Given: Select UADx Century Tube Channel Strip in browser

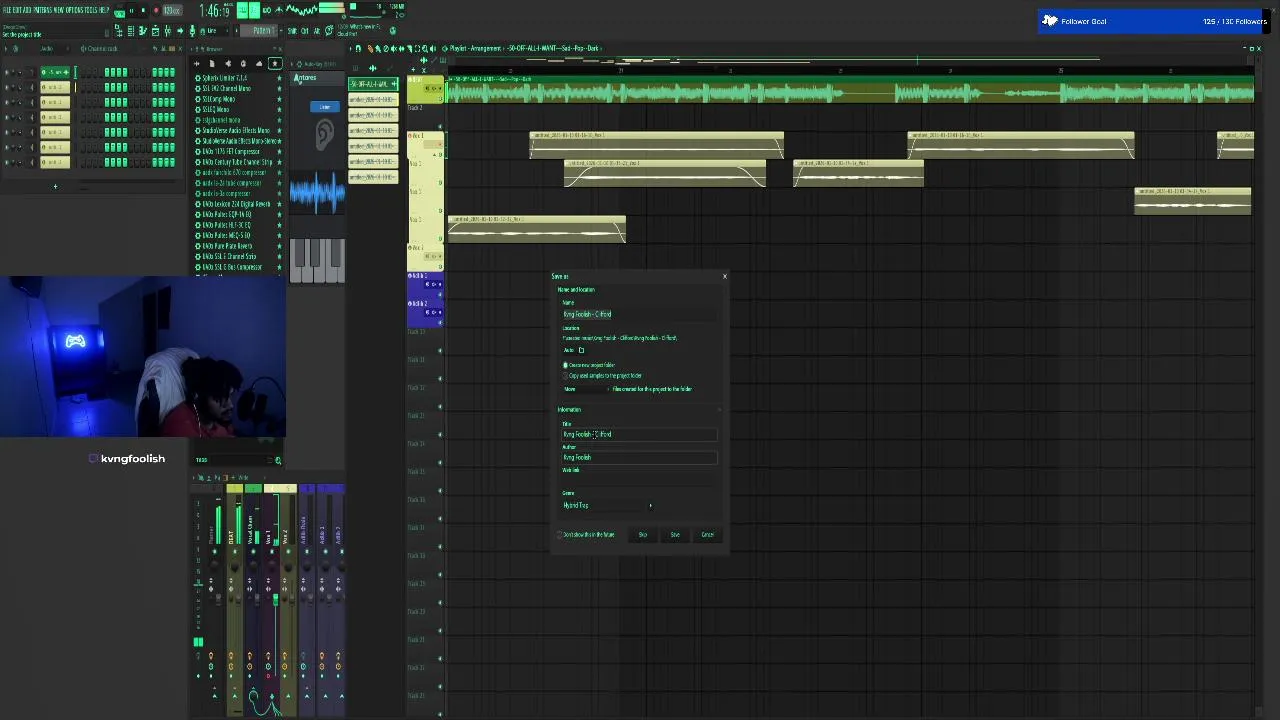Looking at the screenshot, I should coord(237,162).
